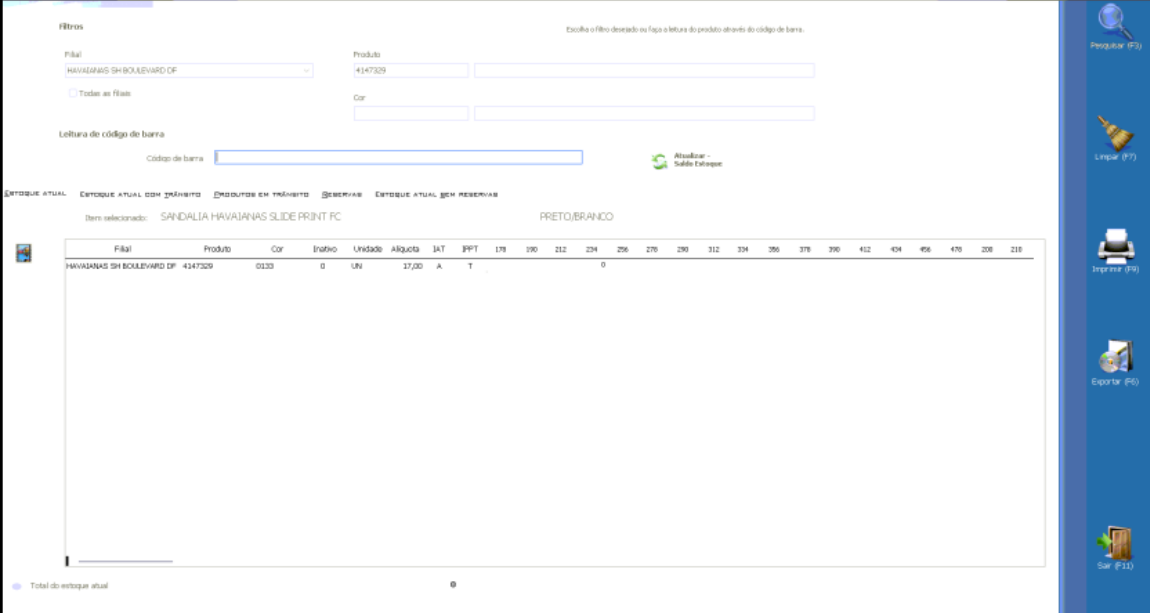
Task: Click the Total do estoque atual label
Action: 69,586
